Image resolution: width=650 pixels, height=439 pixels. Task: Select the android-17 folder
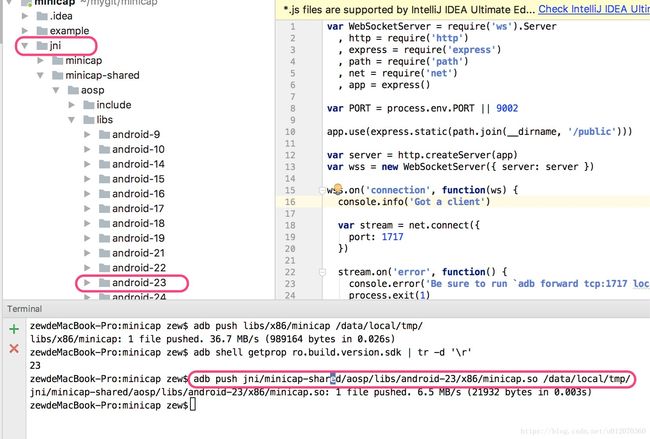point(132,209)
